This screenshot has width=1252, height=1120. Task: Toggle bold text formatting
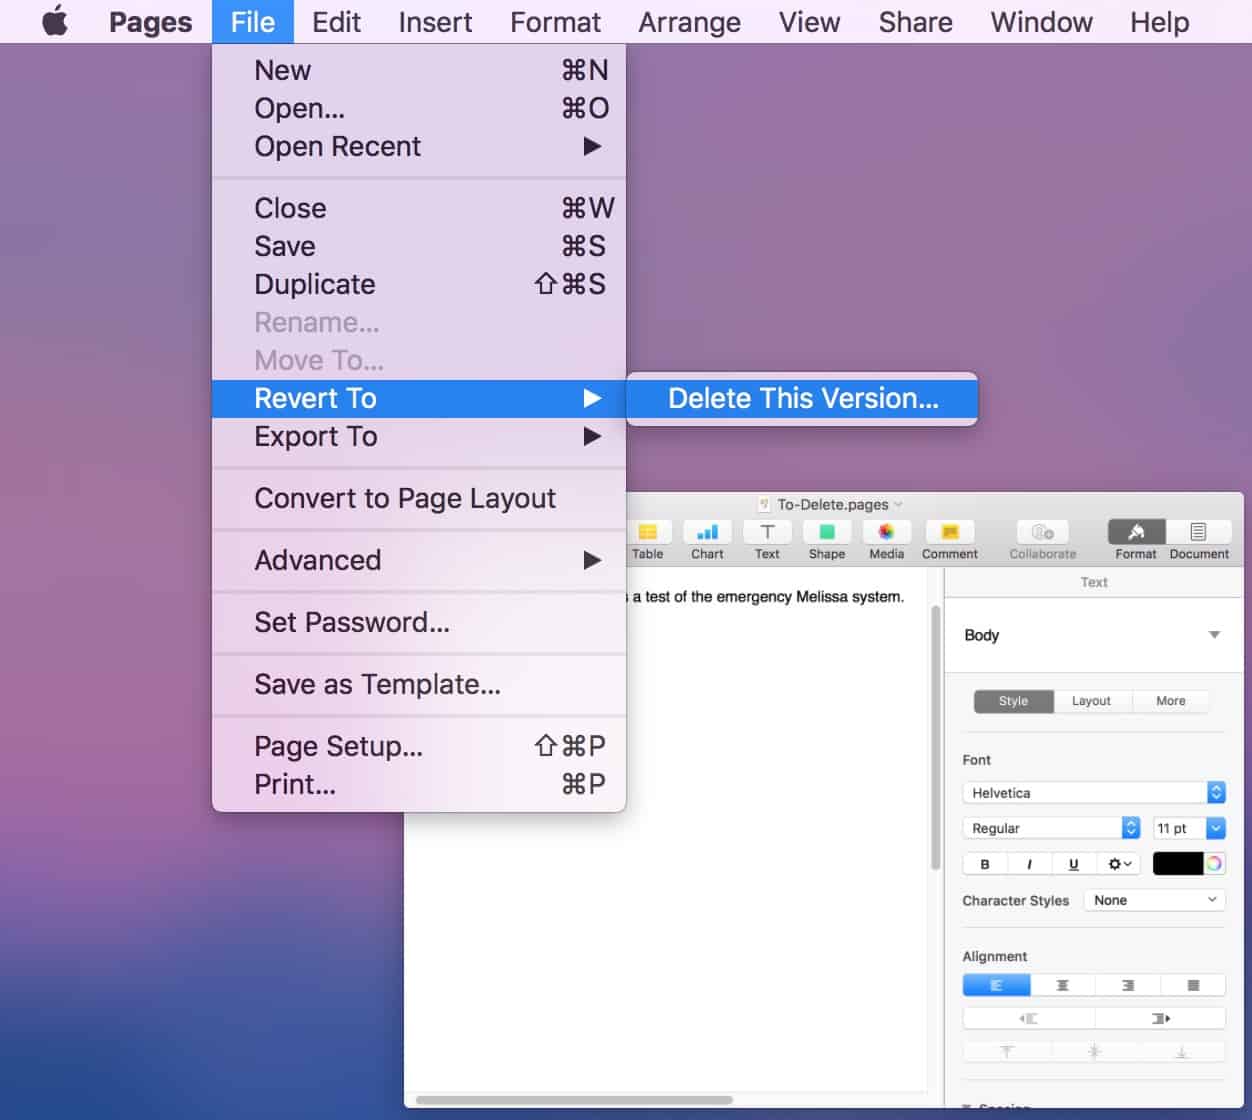tap(985, 864)
